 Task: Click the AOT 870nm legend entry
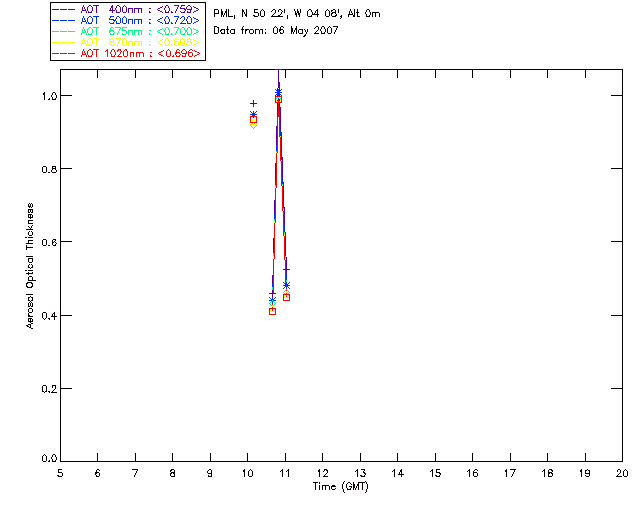(126, 42)
